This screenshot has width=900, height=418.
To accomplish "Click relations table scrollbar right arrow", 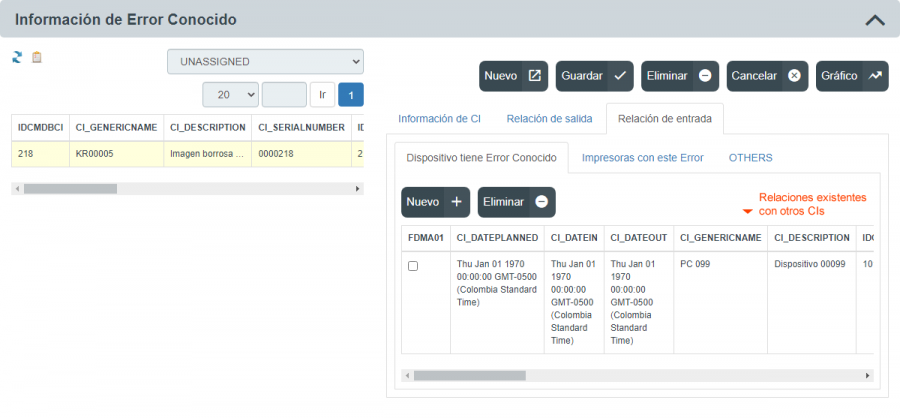I will point(868,376).
